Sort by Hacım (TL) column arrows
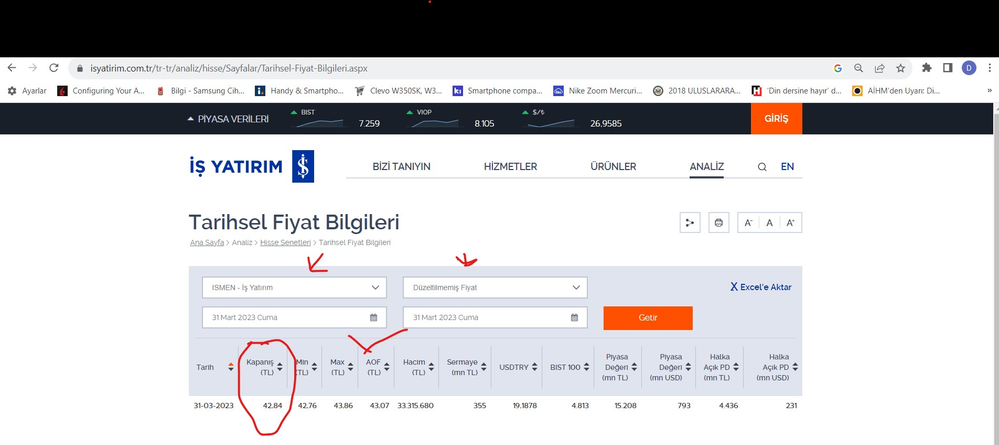This screenshot has width=999, height=445. 431,367
